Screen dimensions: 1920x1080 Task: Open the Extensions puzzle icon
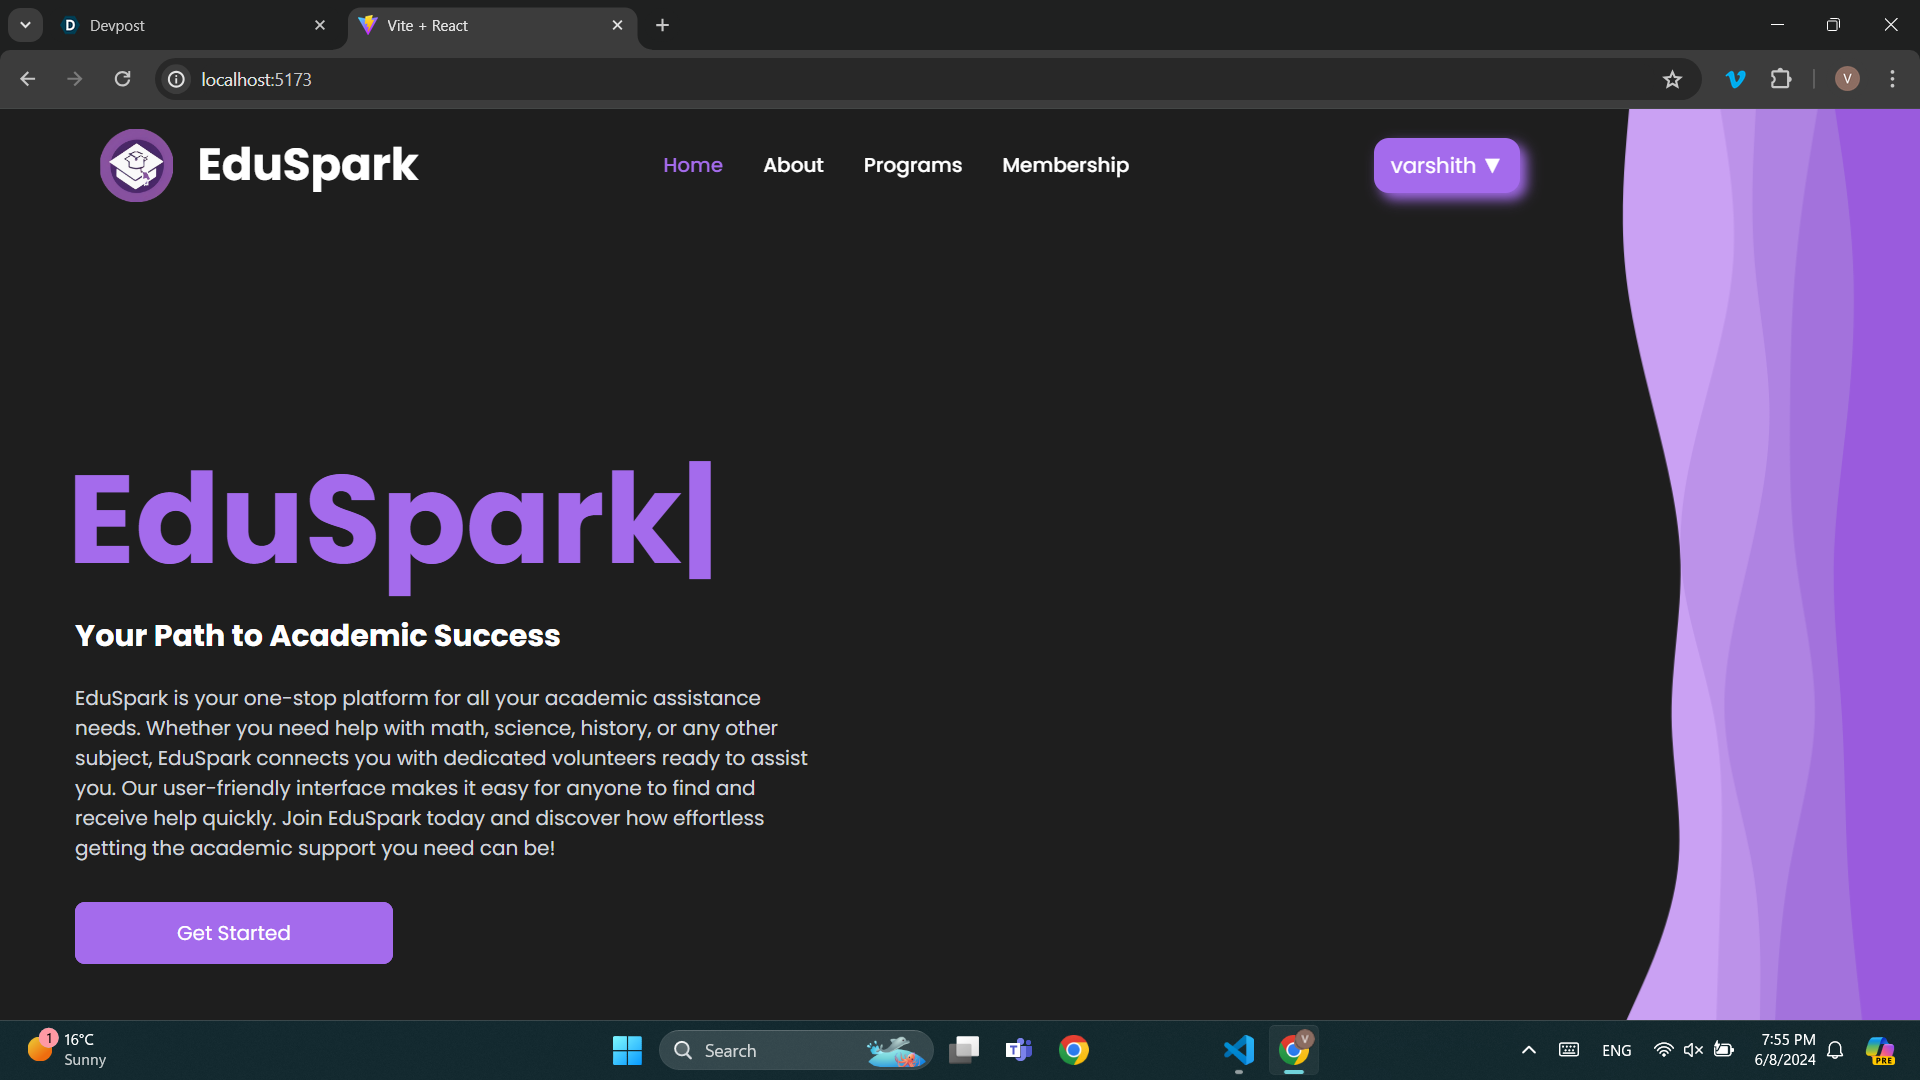(x=1781, y=79)
